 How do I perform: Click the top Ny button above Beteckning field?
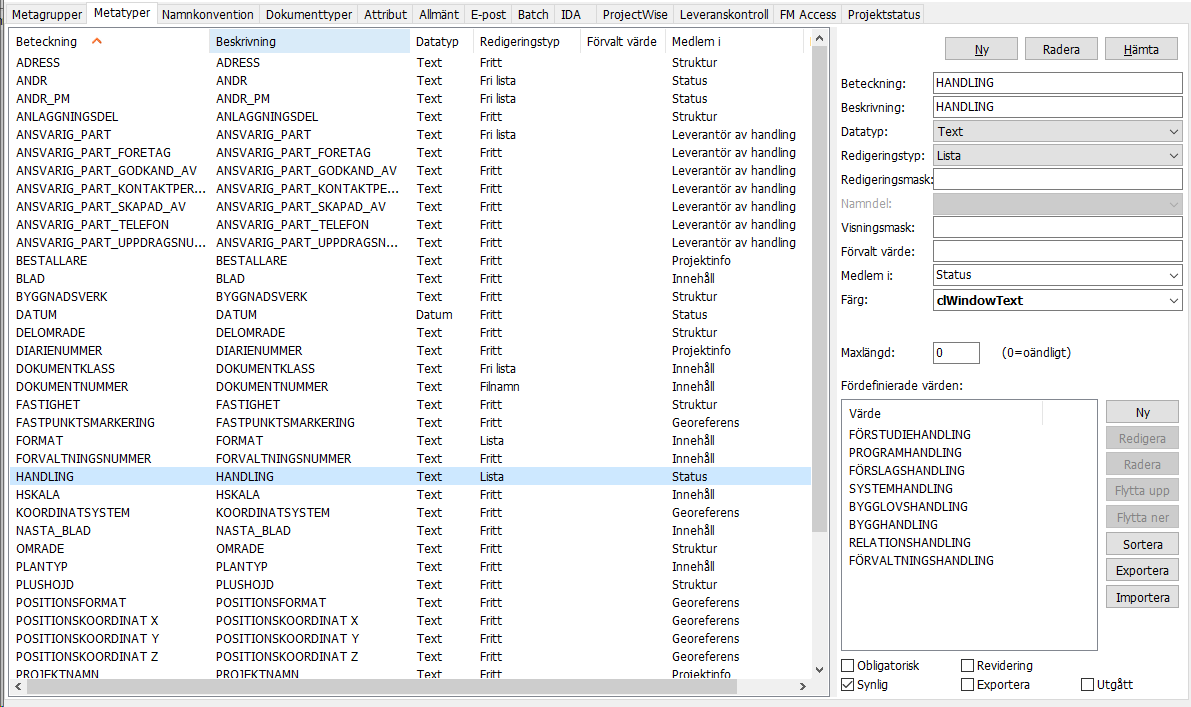coord(981,49)
